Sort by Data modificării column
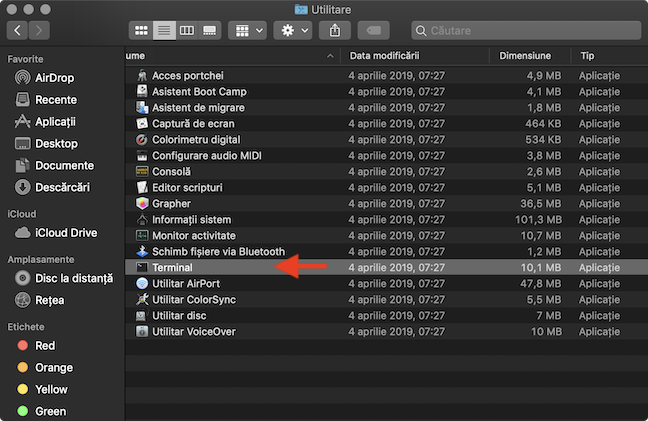Image resolution: width=648 pixels, height=421 pixels. [415, 56]
